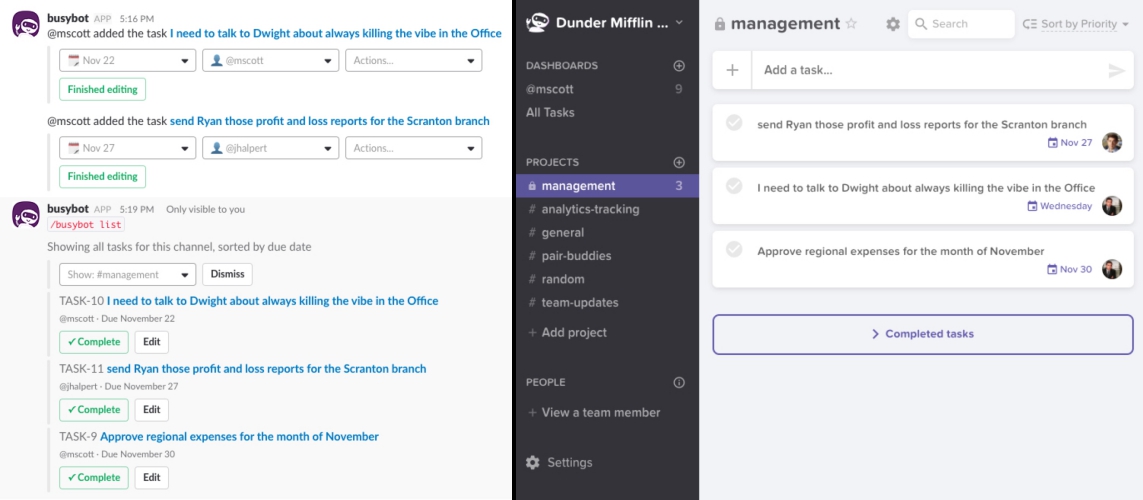Click View a team member
The image size is (1143, 500).
click(x=593, y=413)
